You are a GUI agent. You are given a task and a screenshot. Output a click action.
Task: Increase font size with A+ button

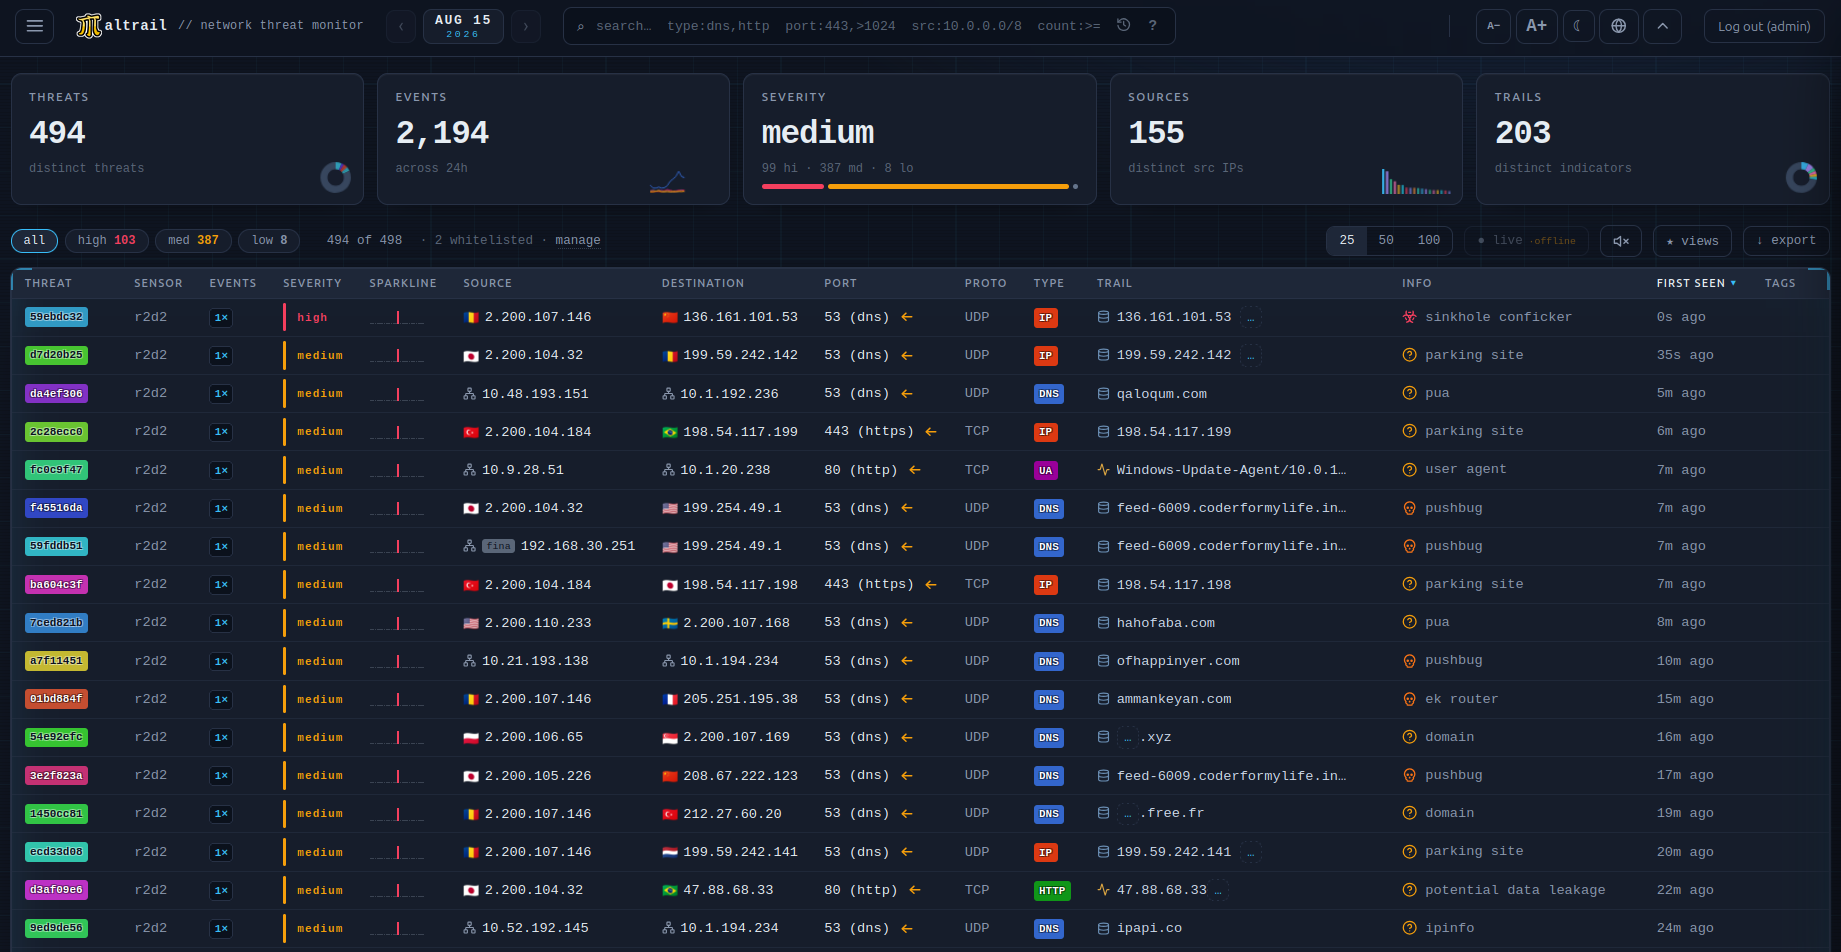click(x=1536, y=26)
